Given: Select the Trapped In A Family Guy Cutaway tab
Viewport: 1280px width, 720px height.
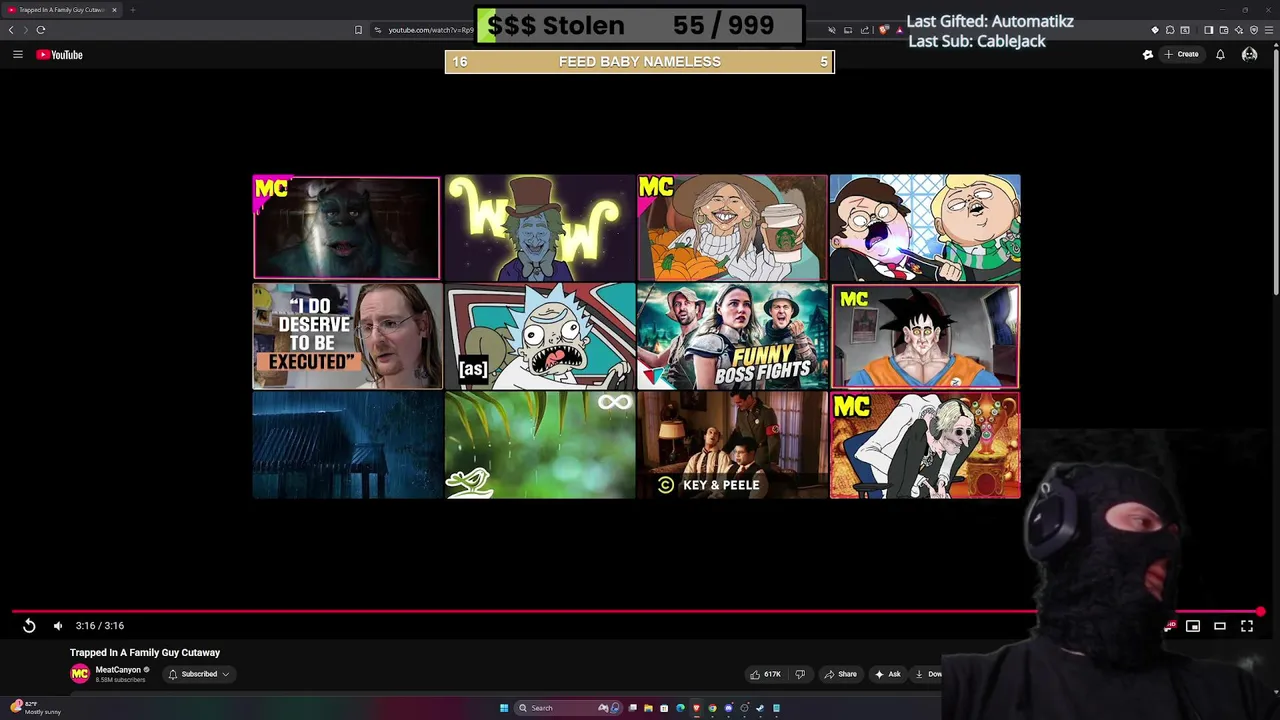Looking at the screenshot, I should (x=60, y=10).
